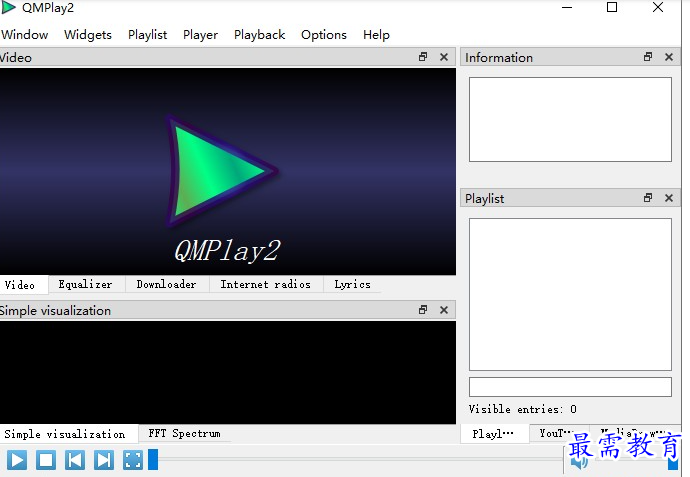Float the Information dock panel

click(648, 57)
